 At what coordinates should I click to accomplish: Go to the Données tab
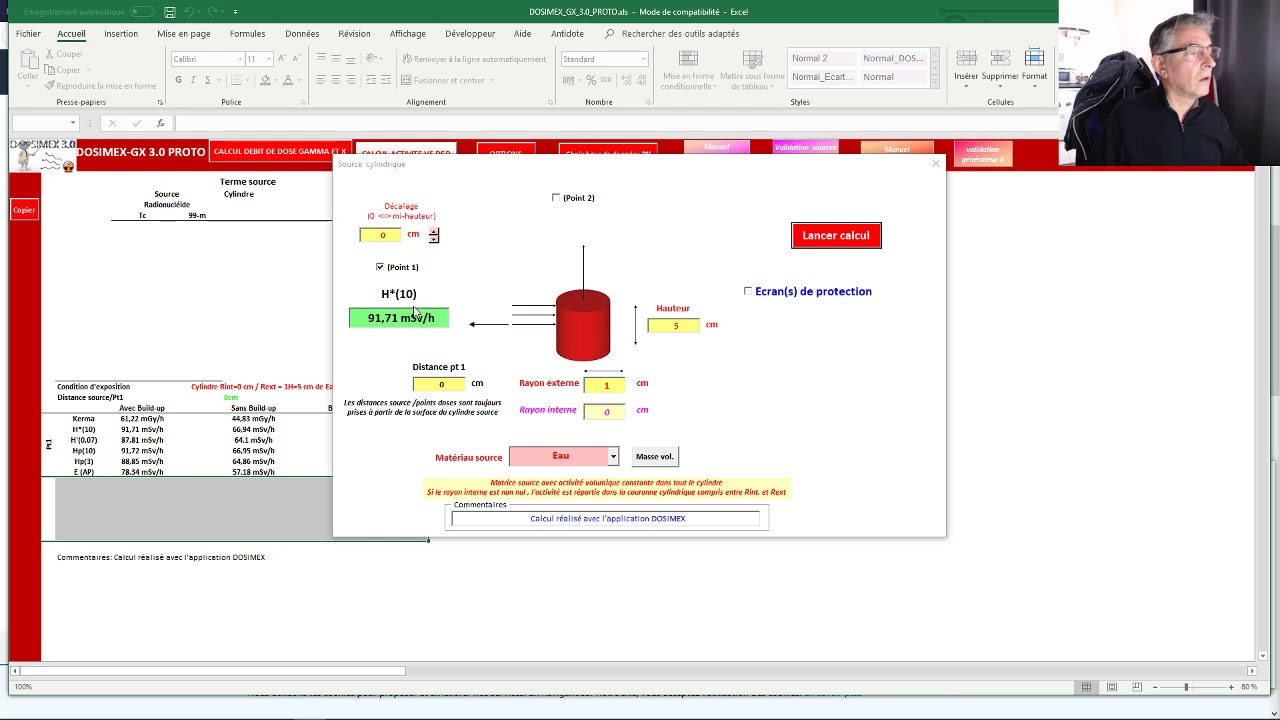point(302,33)
